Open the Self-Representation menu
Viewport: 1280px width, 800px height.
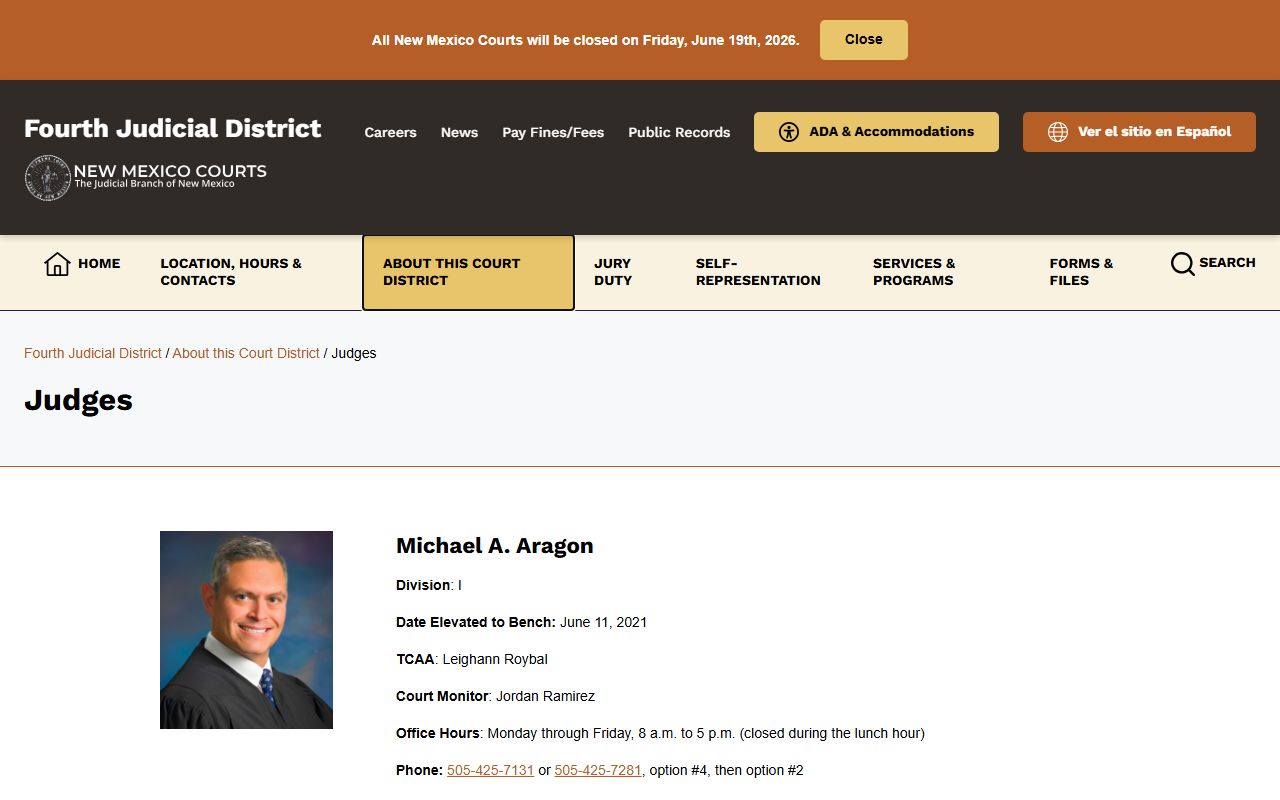(758, 272)
